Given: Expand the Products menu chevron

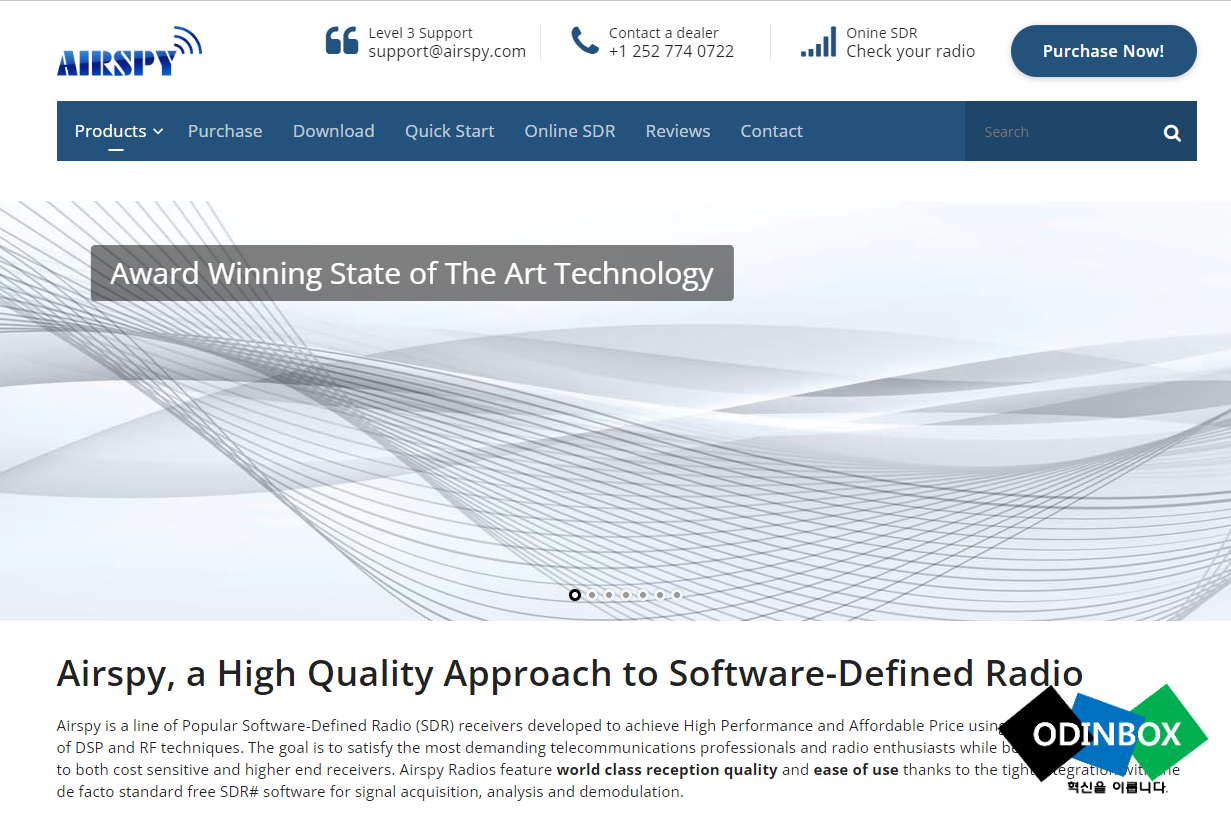Looking at the screenshot, I should coord(158,132).
